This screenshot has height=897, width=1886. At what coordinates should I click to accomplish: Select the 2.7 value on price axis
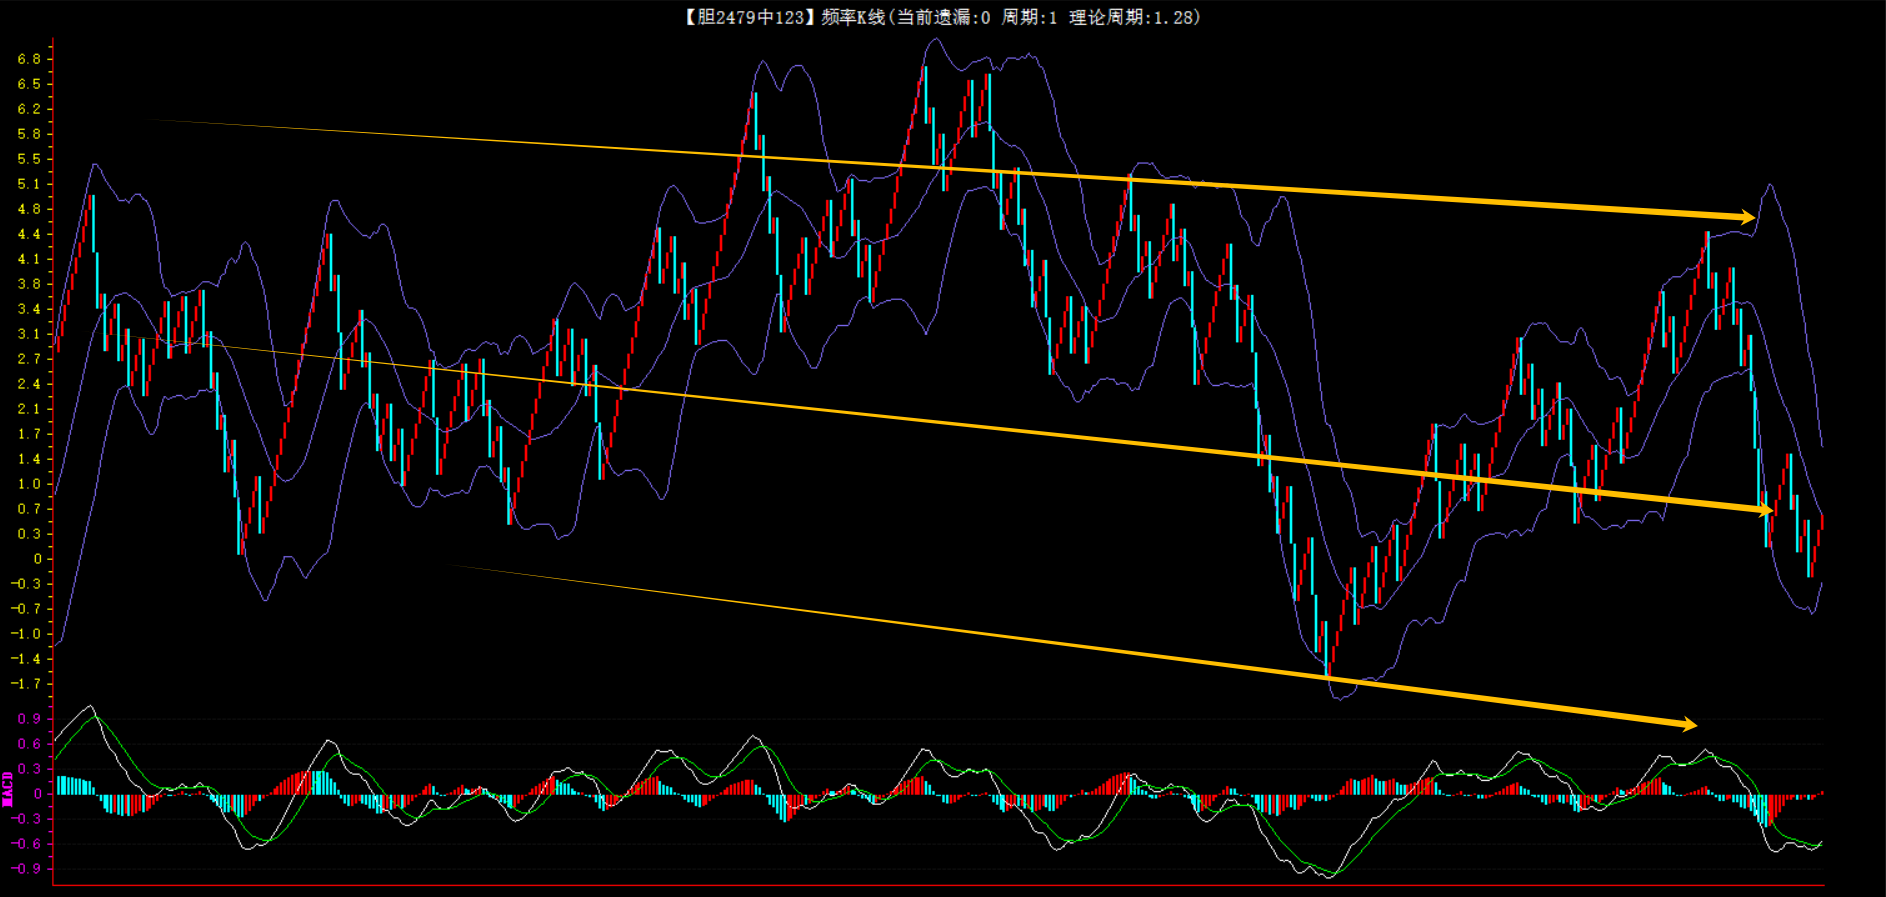pos(29,359)
